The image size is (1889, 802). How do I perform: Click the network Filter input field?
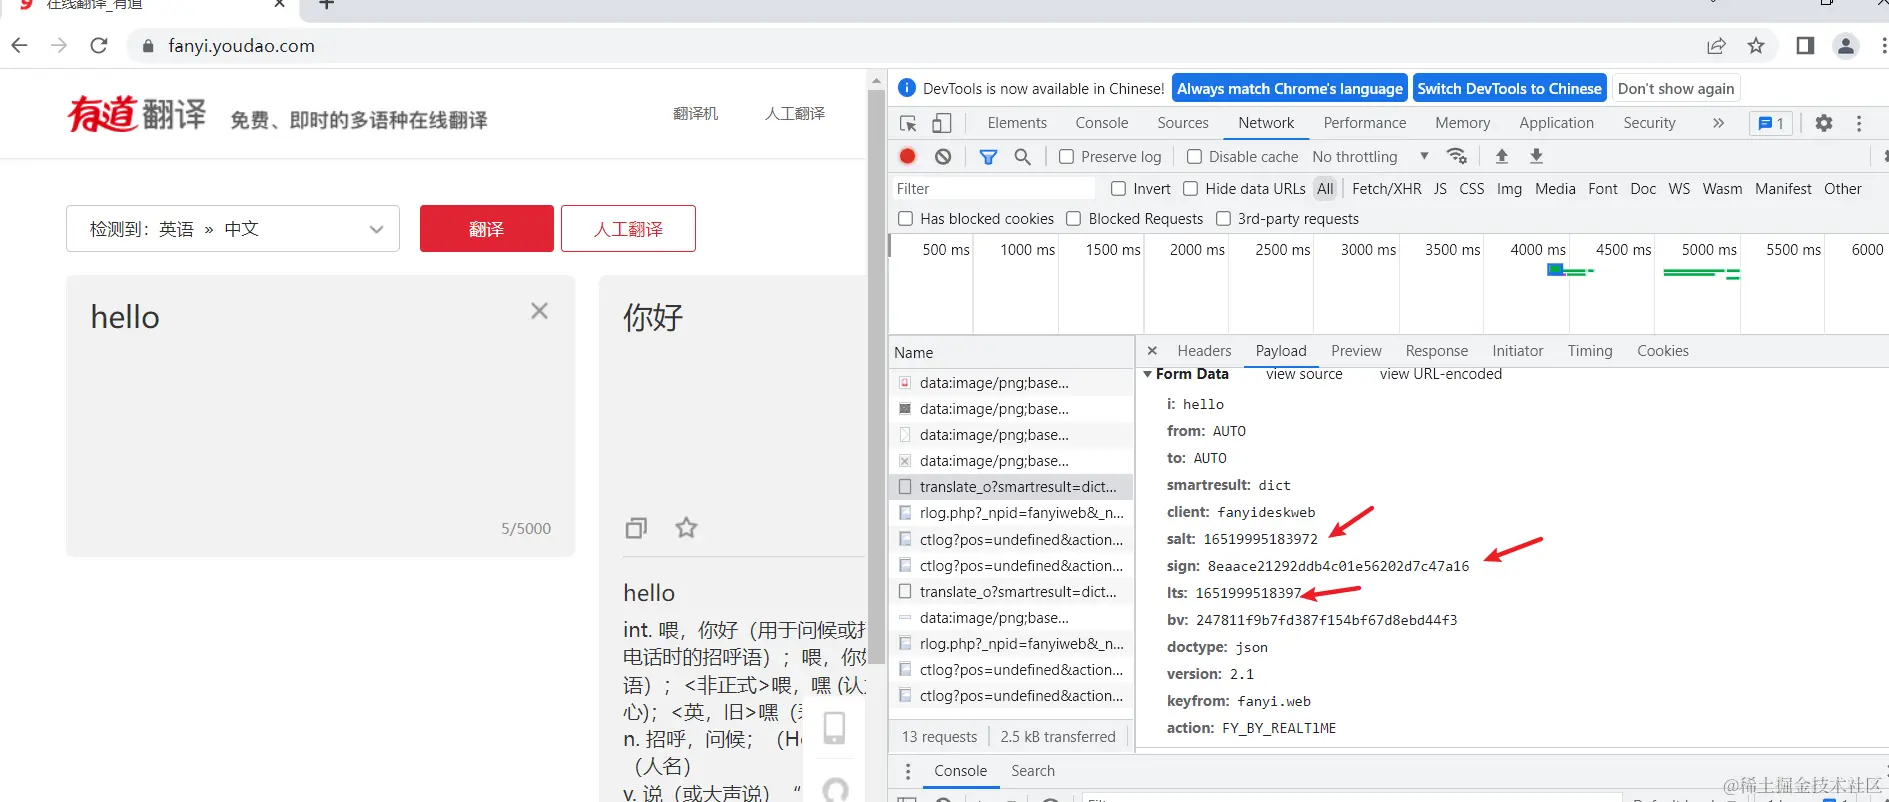click(x=993, y=189)
